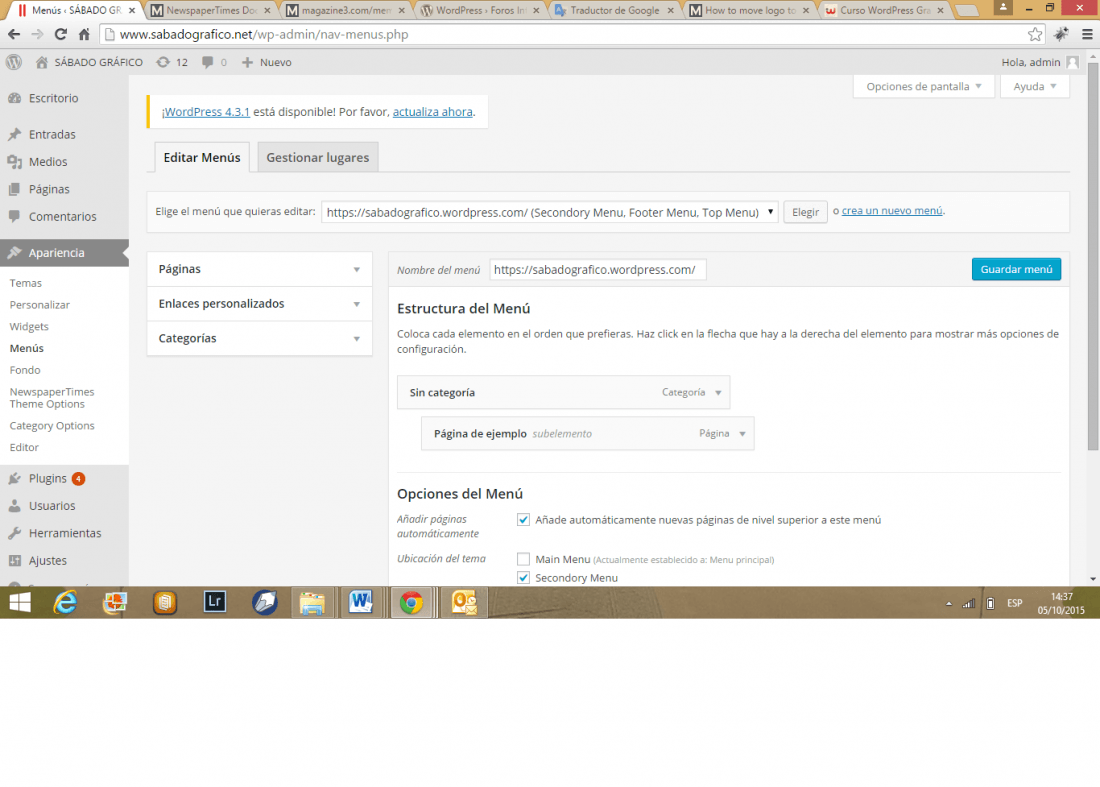1100x787 pixels.
Task: Open the WordPress 4.3.1 link
Action: coord(206,112)
